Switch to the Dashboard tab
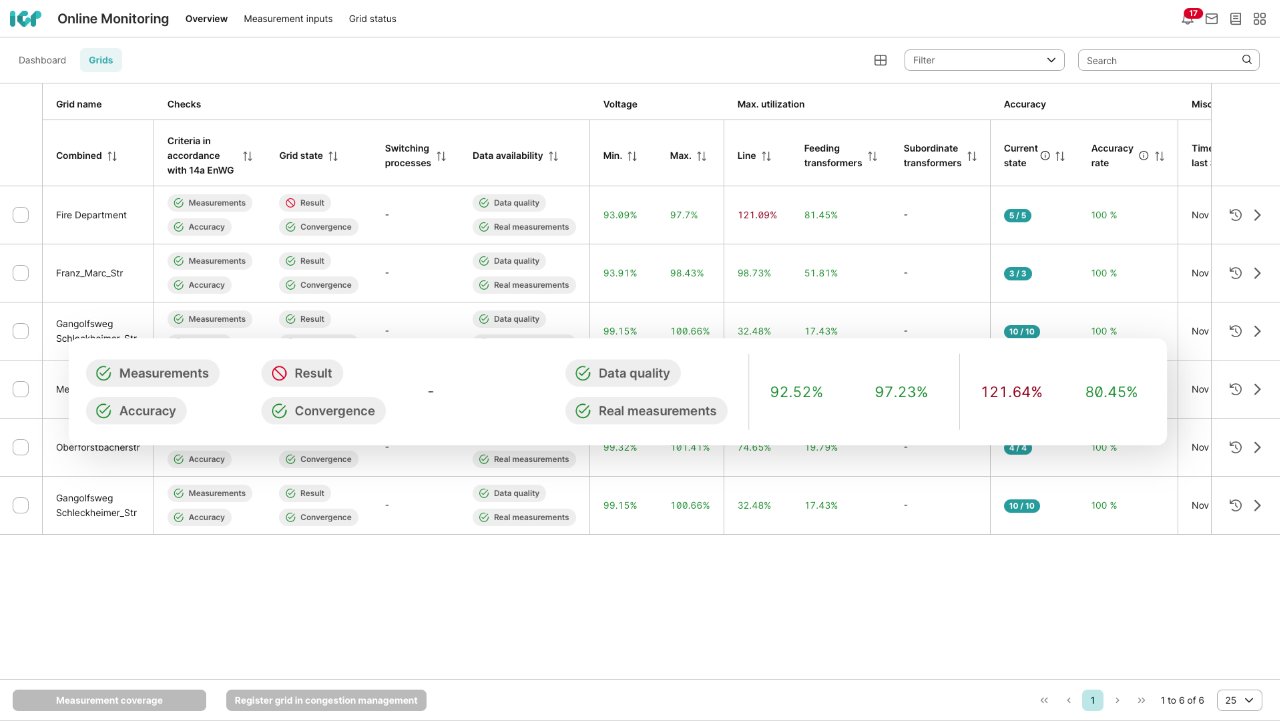Viewport: 1280px width, 721px height. click(42, 60)
